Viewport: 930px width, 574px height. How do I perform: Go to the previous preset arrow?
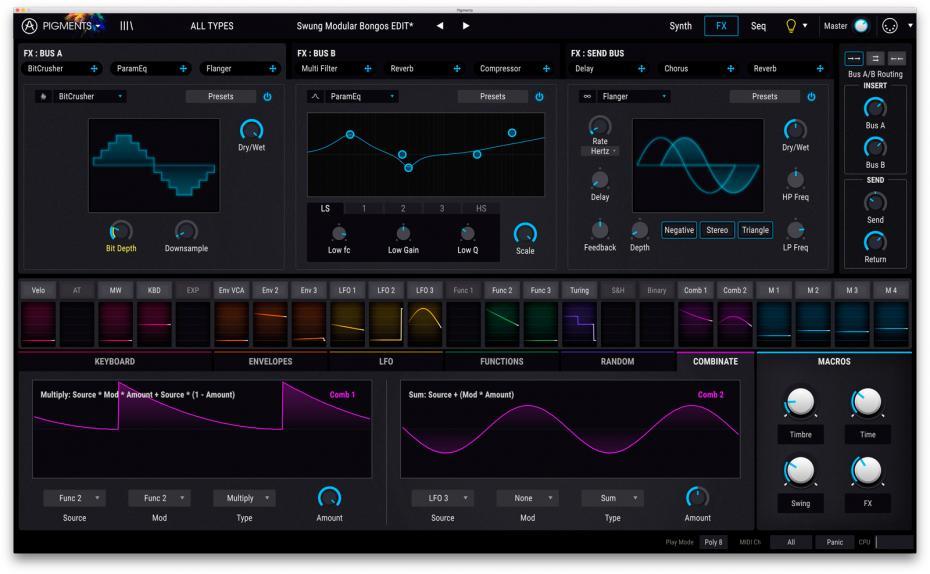tap(441, 26)
